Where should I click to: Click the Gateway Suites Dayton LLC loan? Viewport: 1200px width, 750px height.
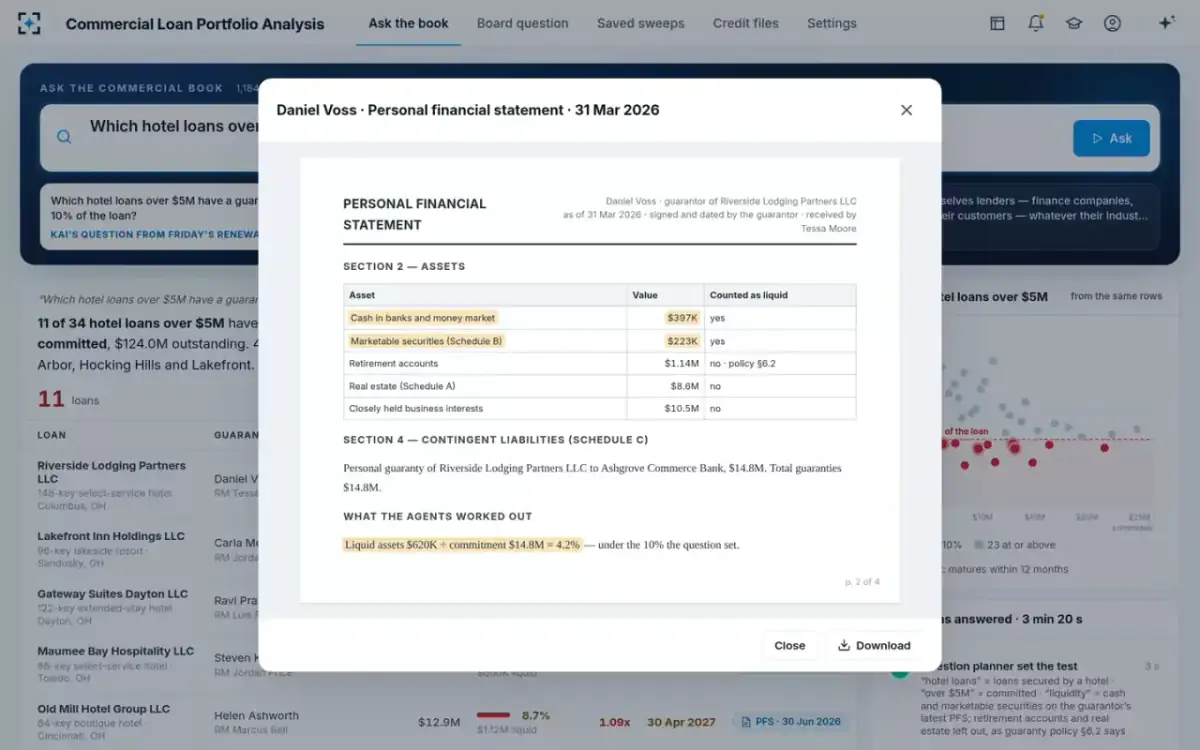pos(112,594)
